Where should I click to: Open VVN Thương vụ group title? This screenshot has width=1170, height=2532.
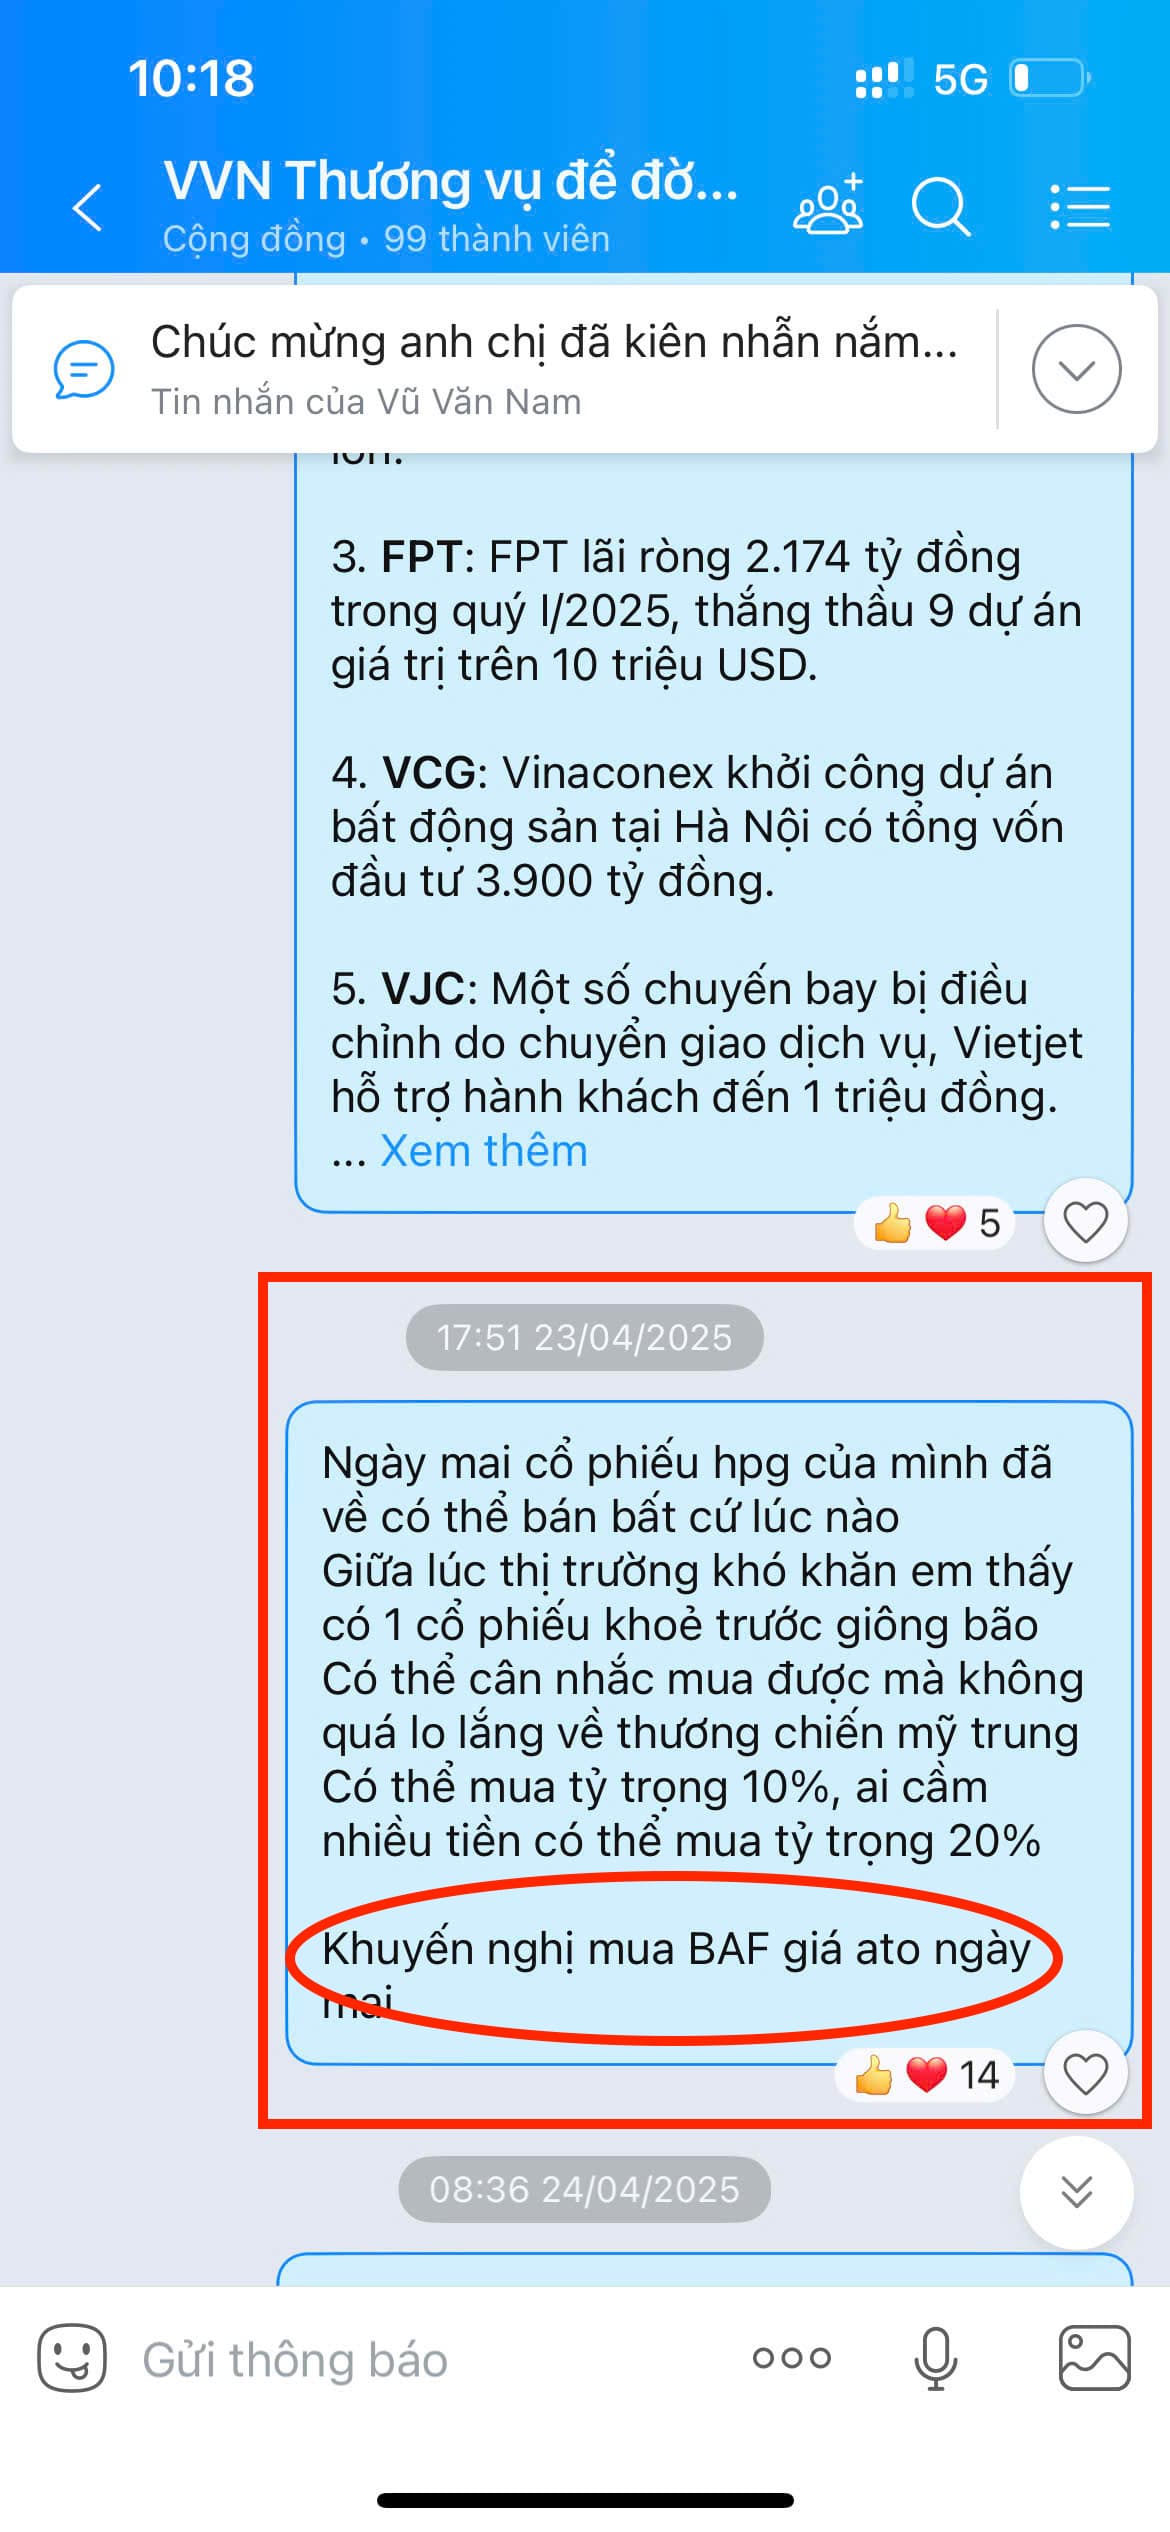pyautogui.click(x=452, y=181)
